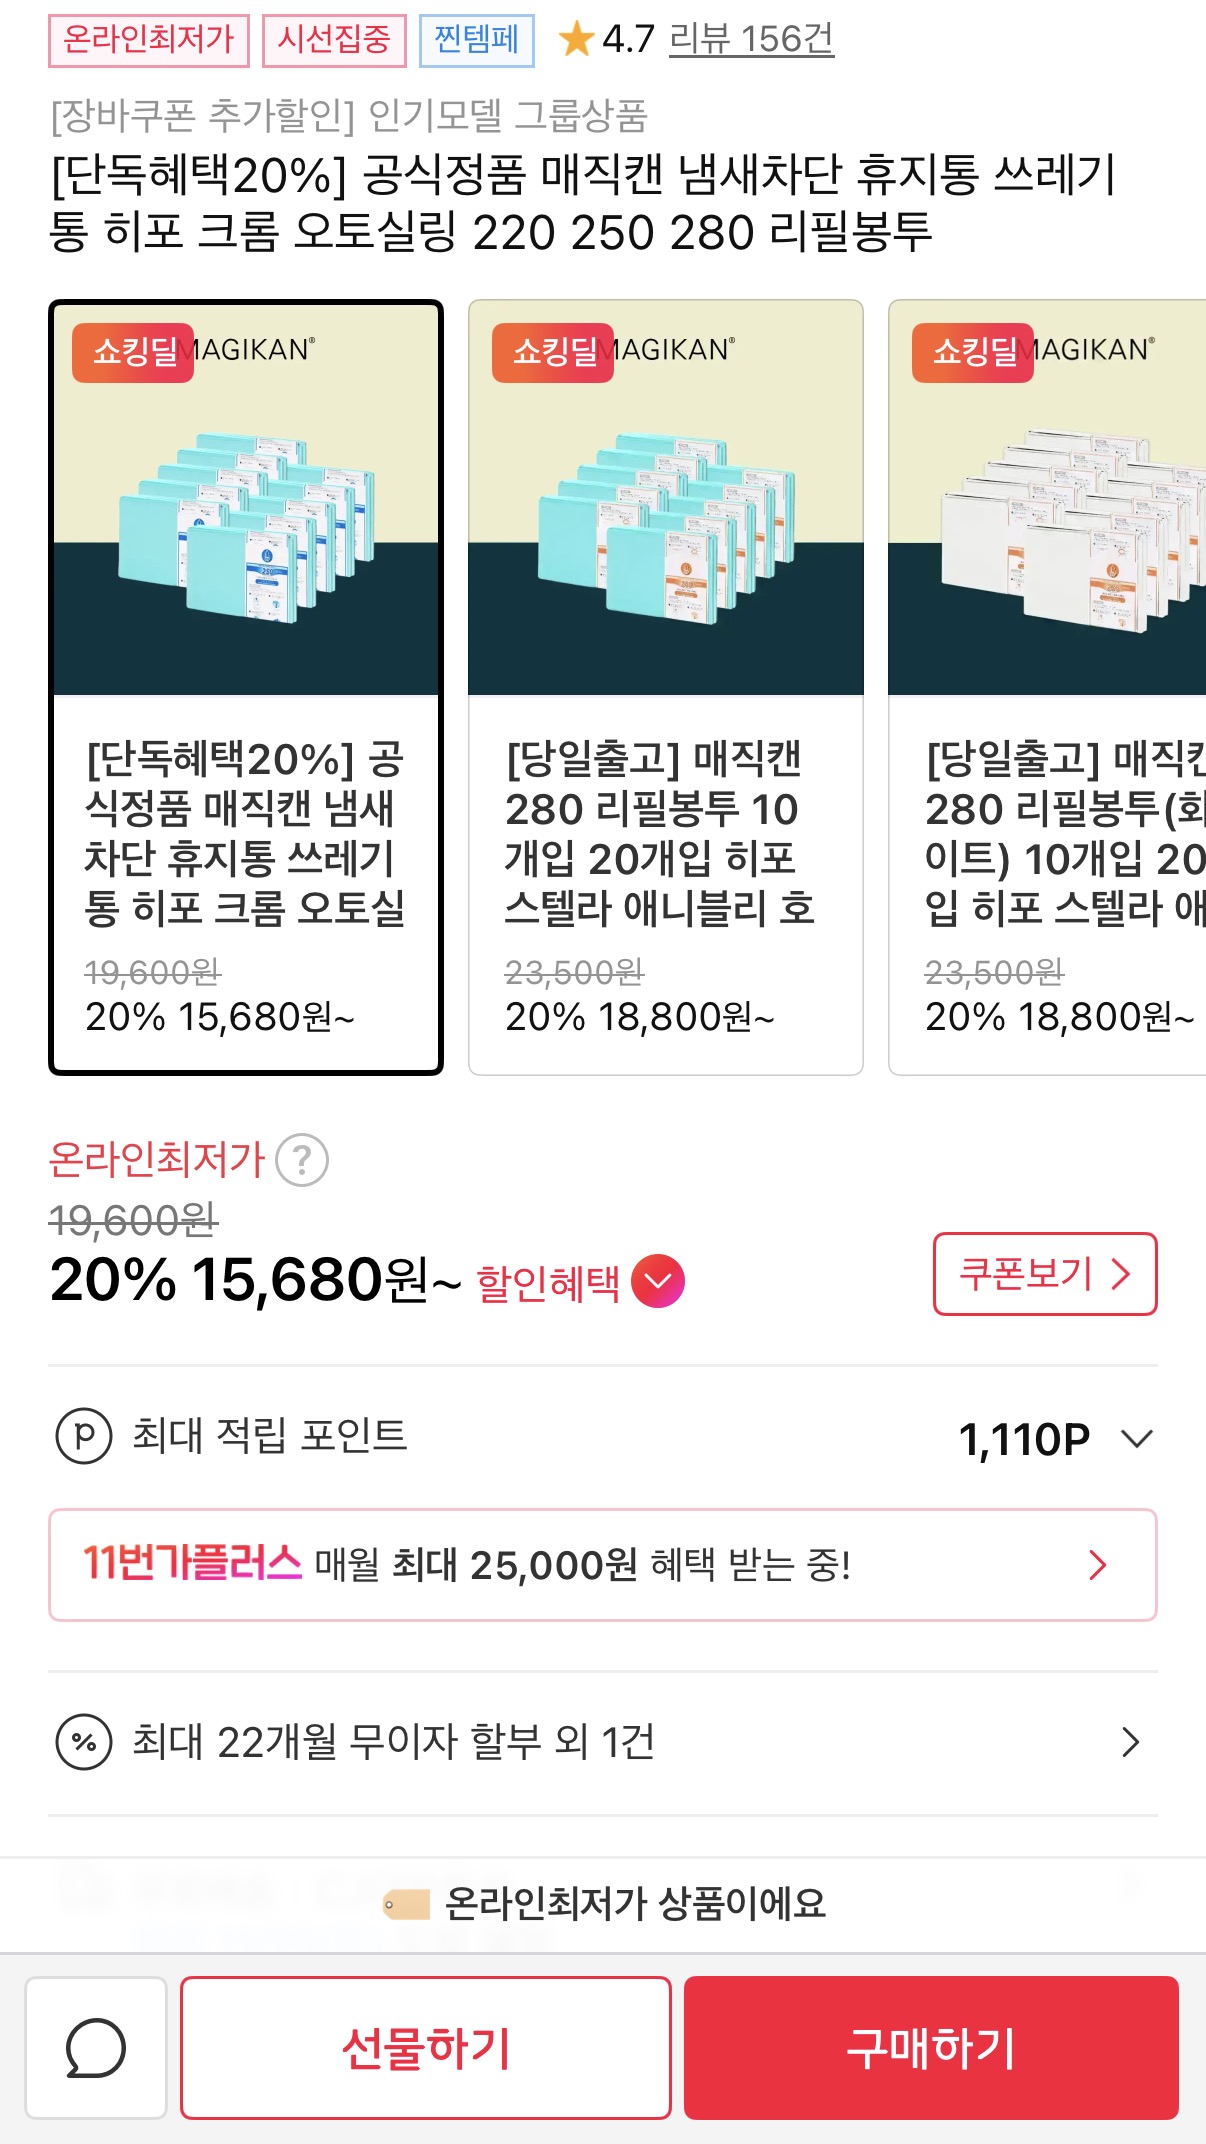Viewport: 1206px width, 2144px height.
Task: Tap the yellow star rating icon
Action: tap(576, 40)
